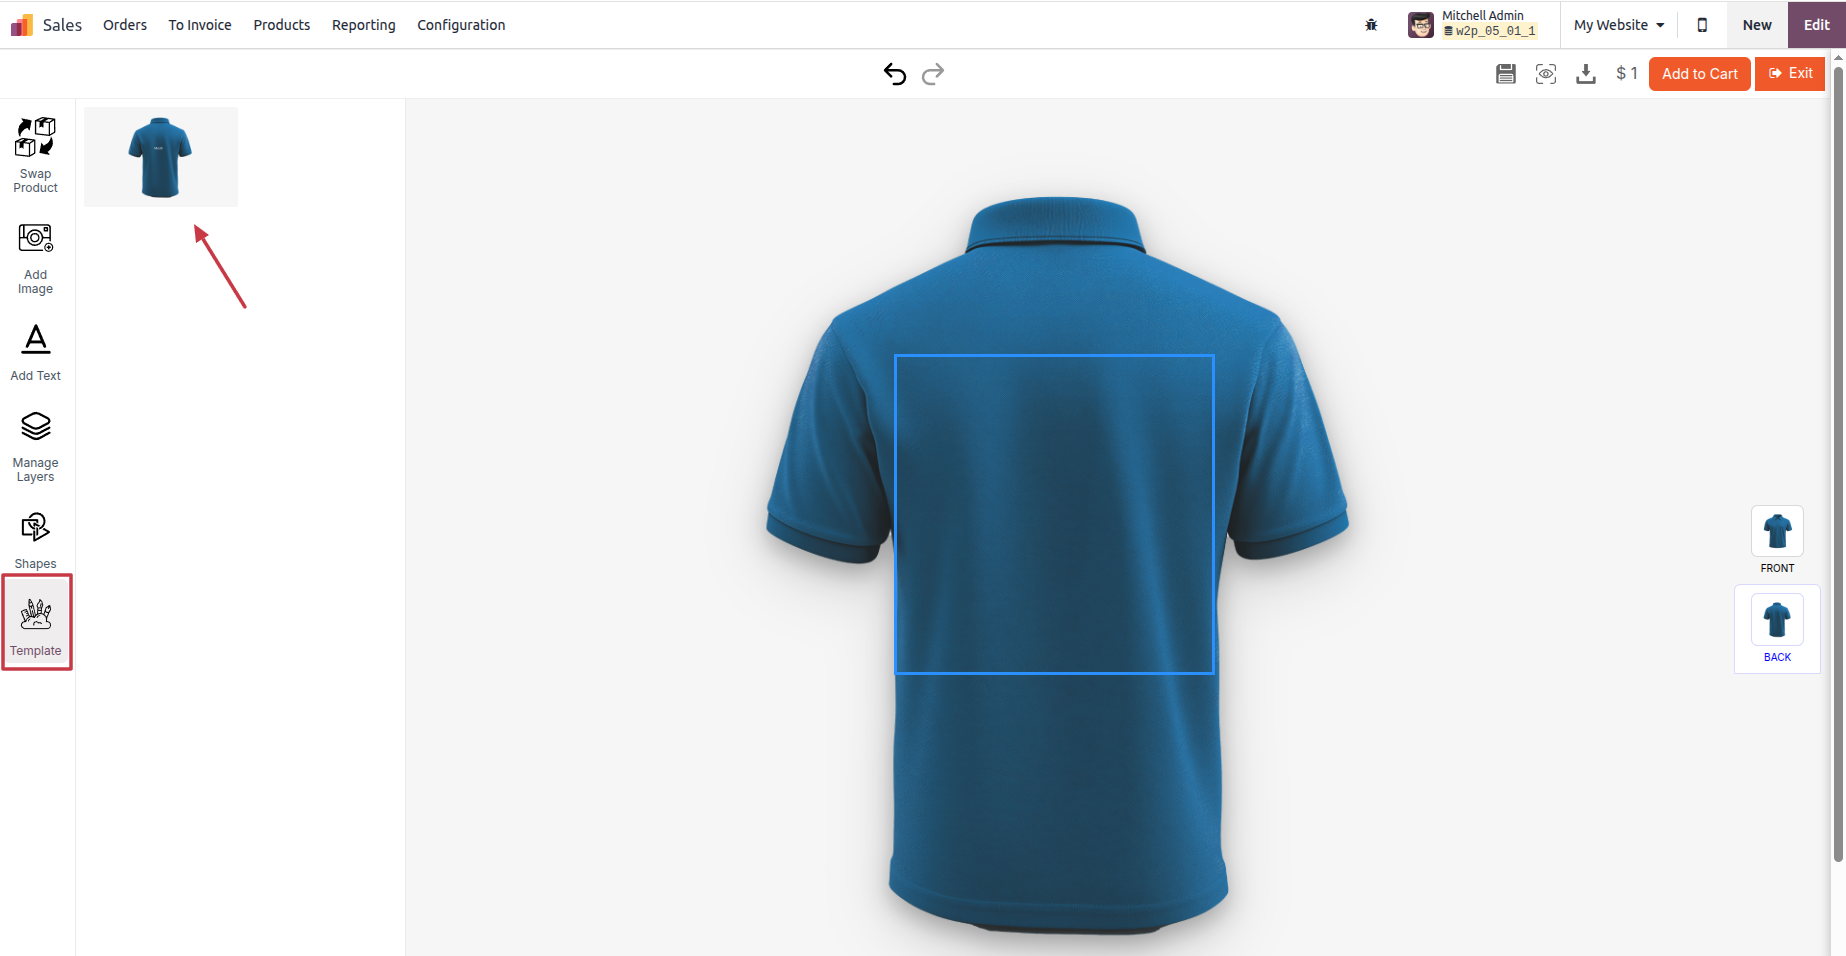This screenshot has height=956, width=1846.
Task: Click the Edit button
Action: (x=1817, y=25)
